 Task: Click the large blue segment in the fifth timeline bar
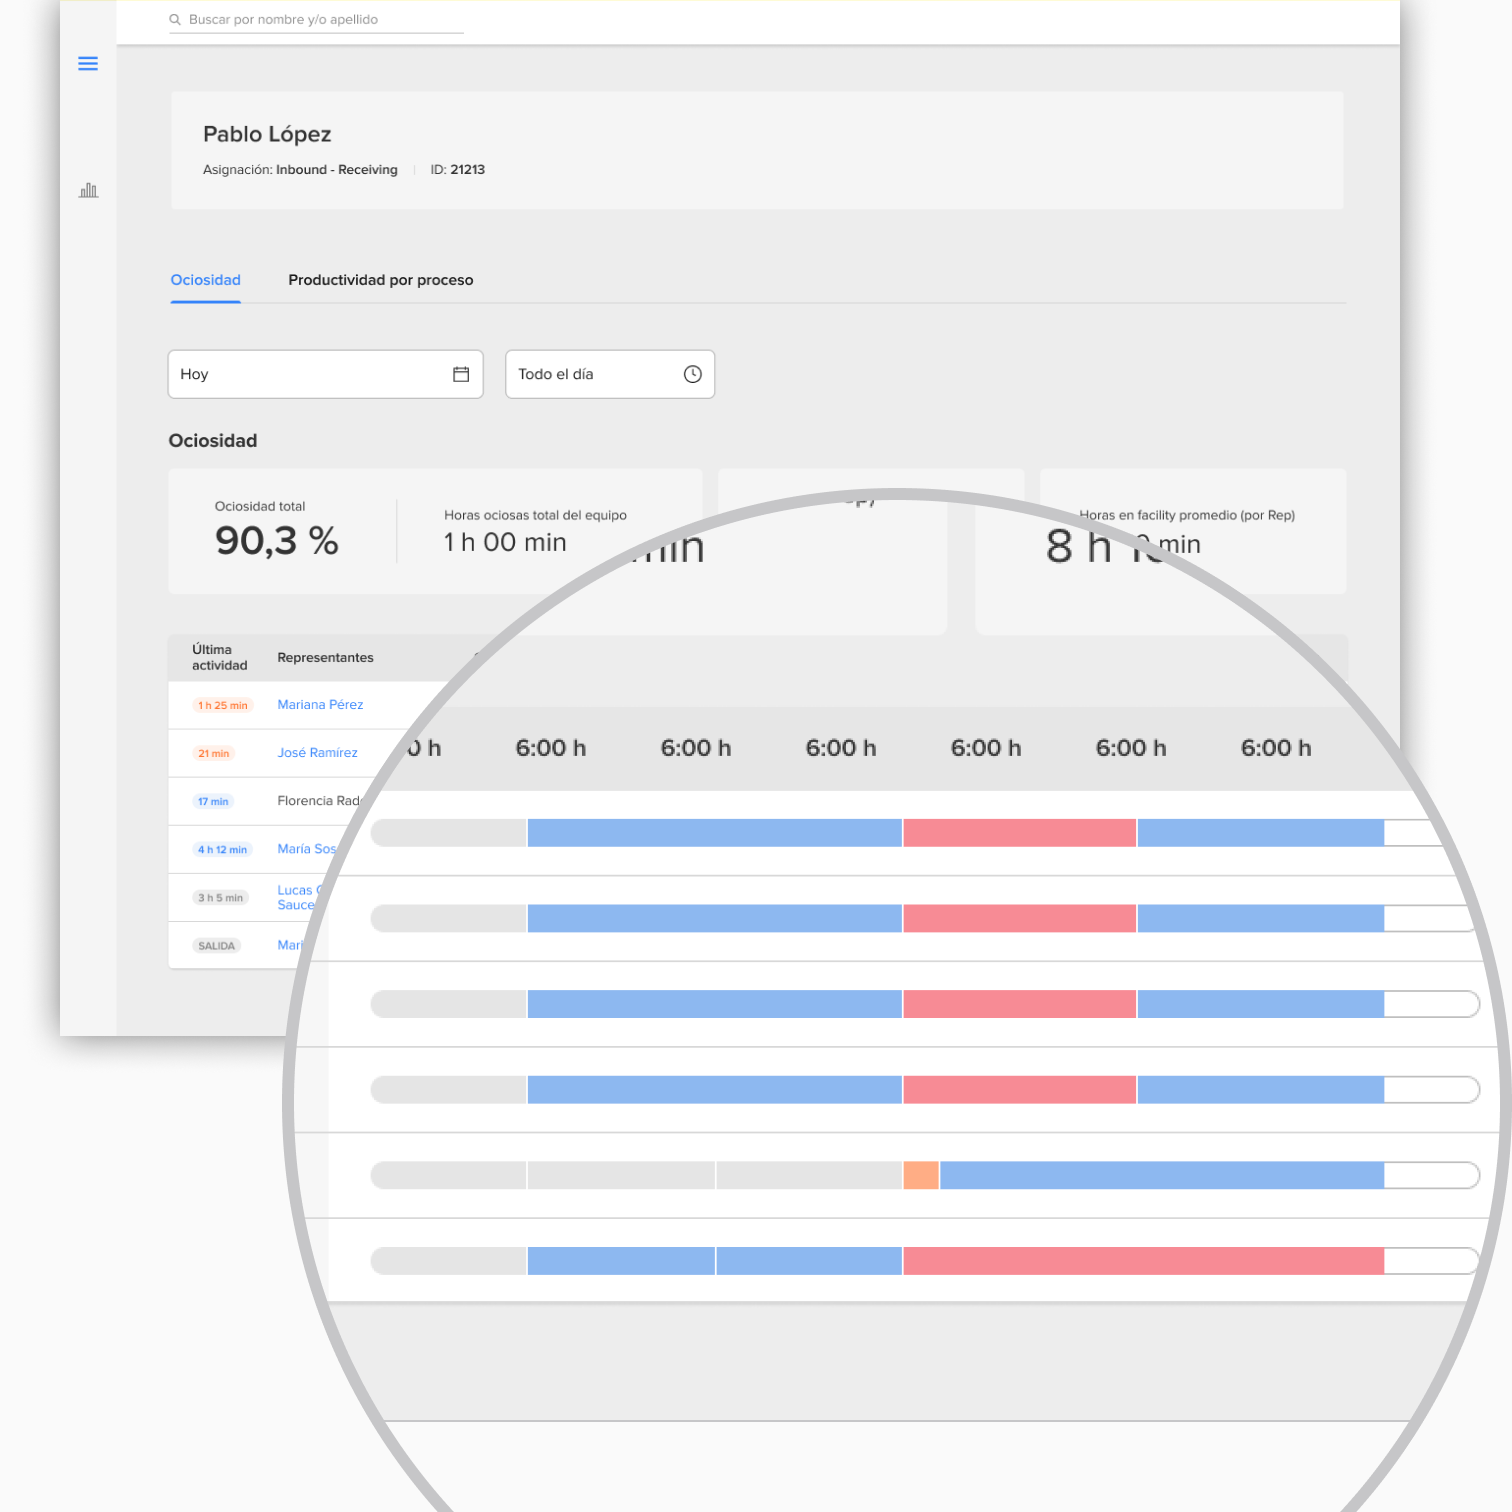click(x=1162, y=1175)
